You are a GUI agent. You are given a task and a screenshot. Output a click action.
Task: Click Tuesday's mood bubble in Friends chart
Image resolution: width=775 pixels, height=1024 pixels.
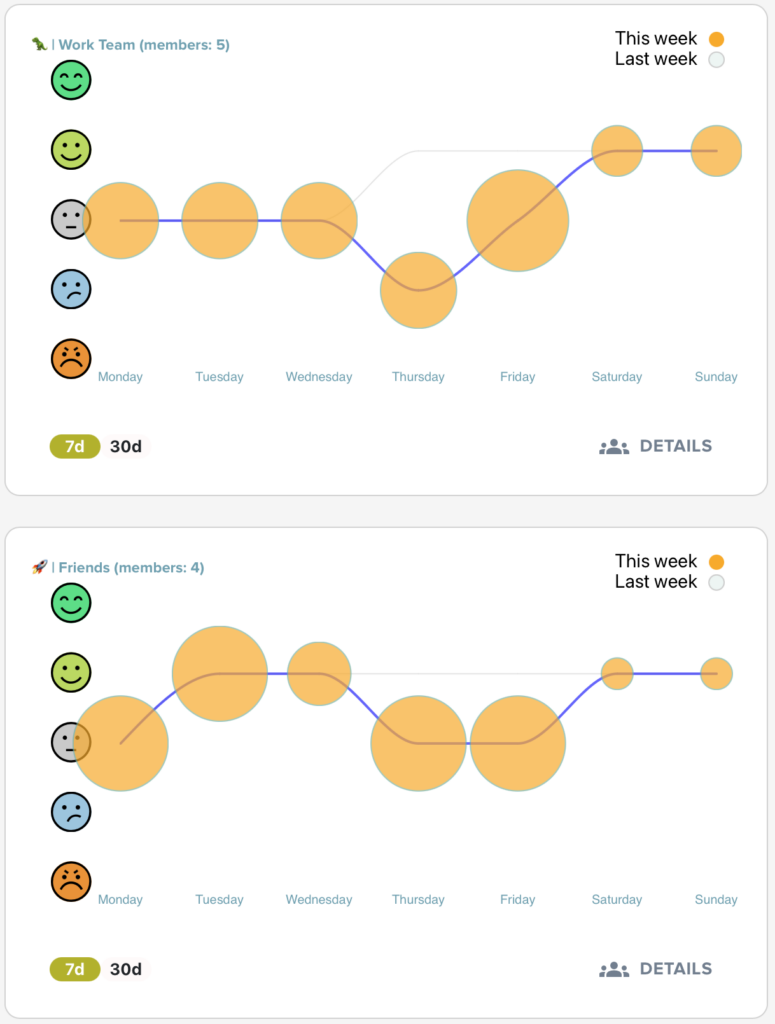(220, 674)
